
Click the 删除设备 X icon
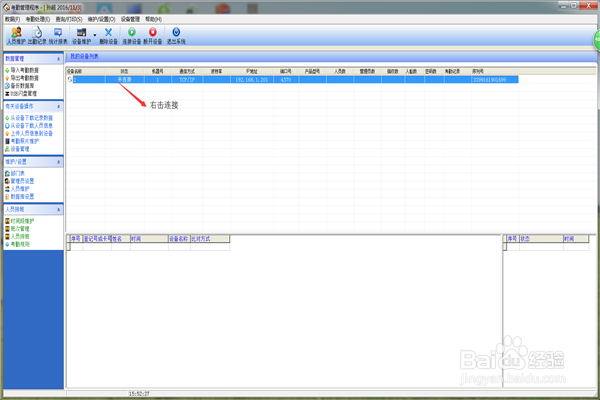point(109,36)
